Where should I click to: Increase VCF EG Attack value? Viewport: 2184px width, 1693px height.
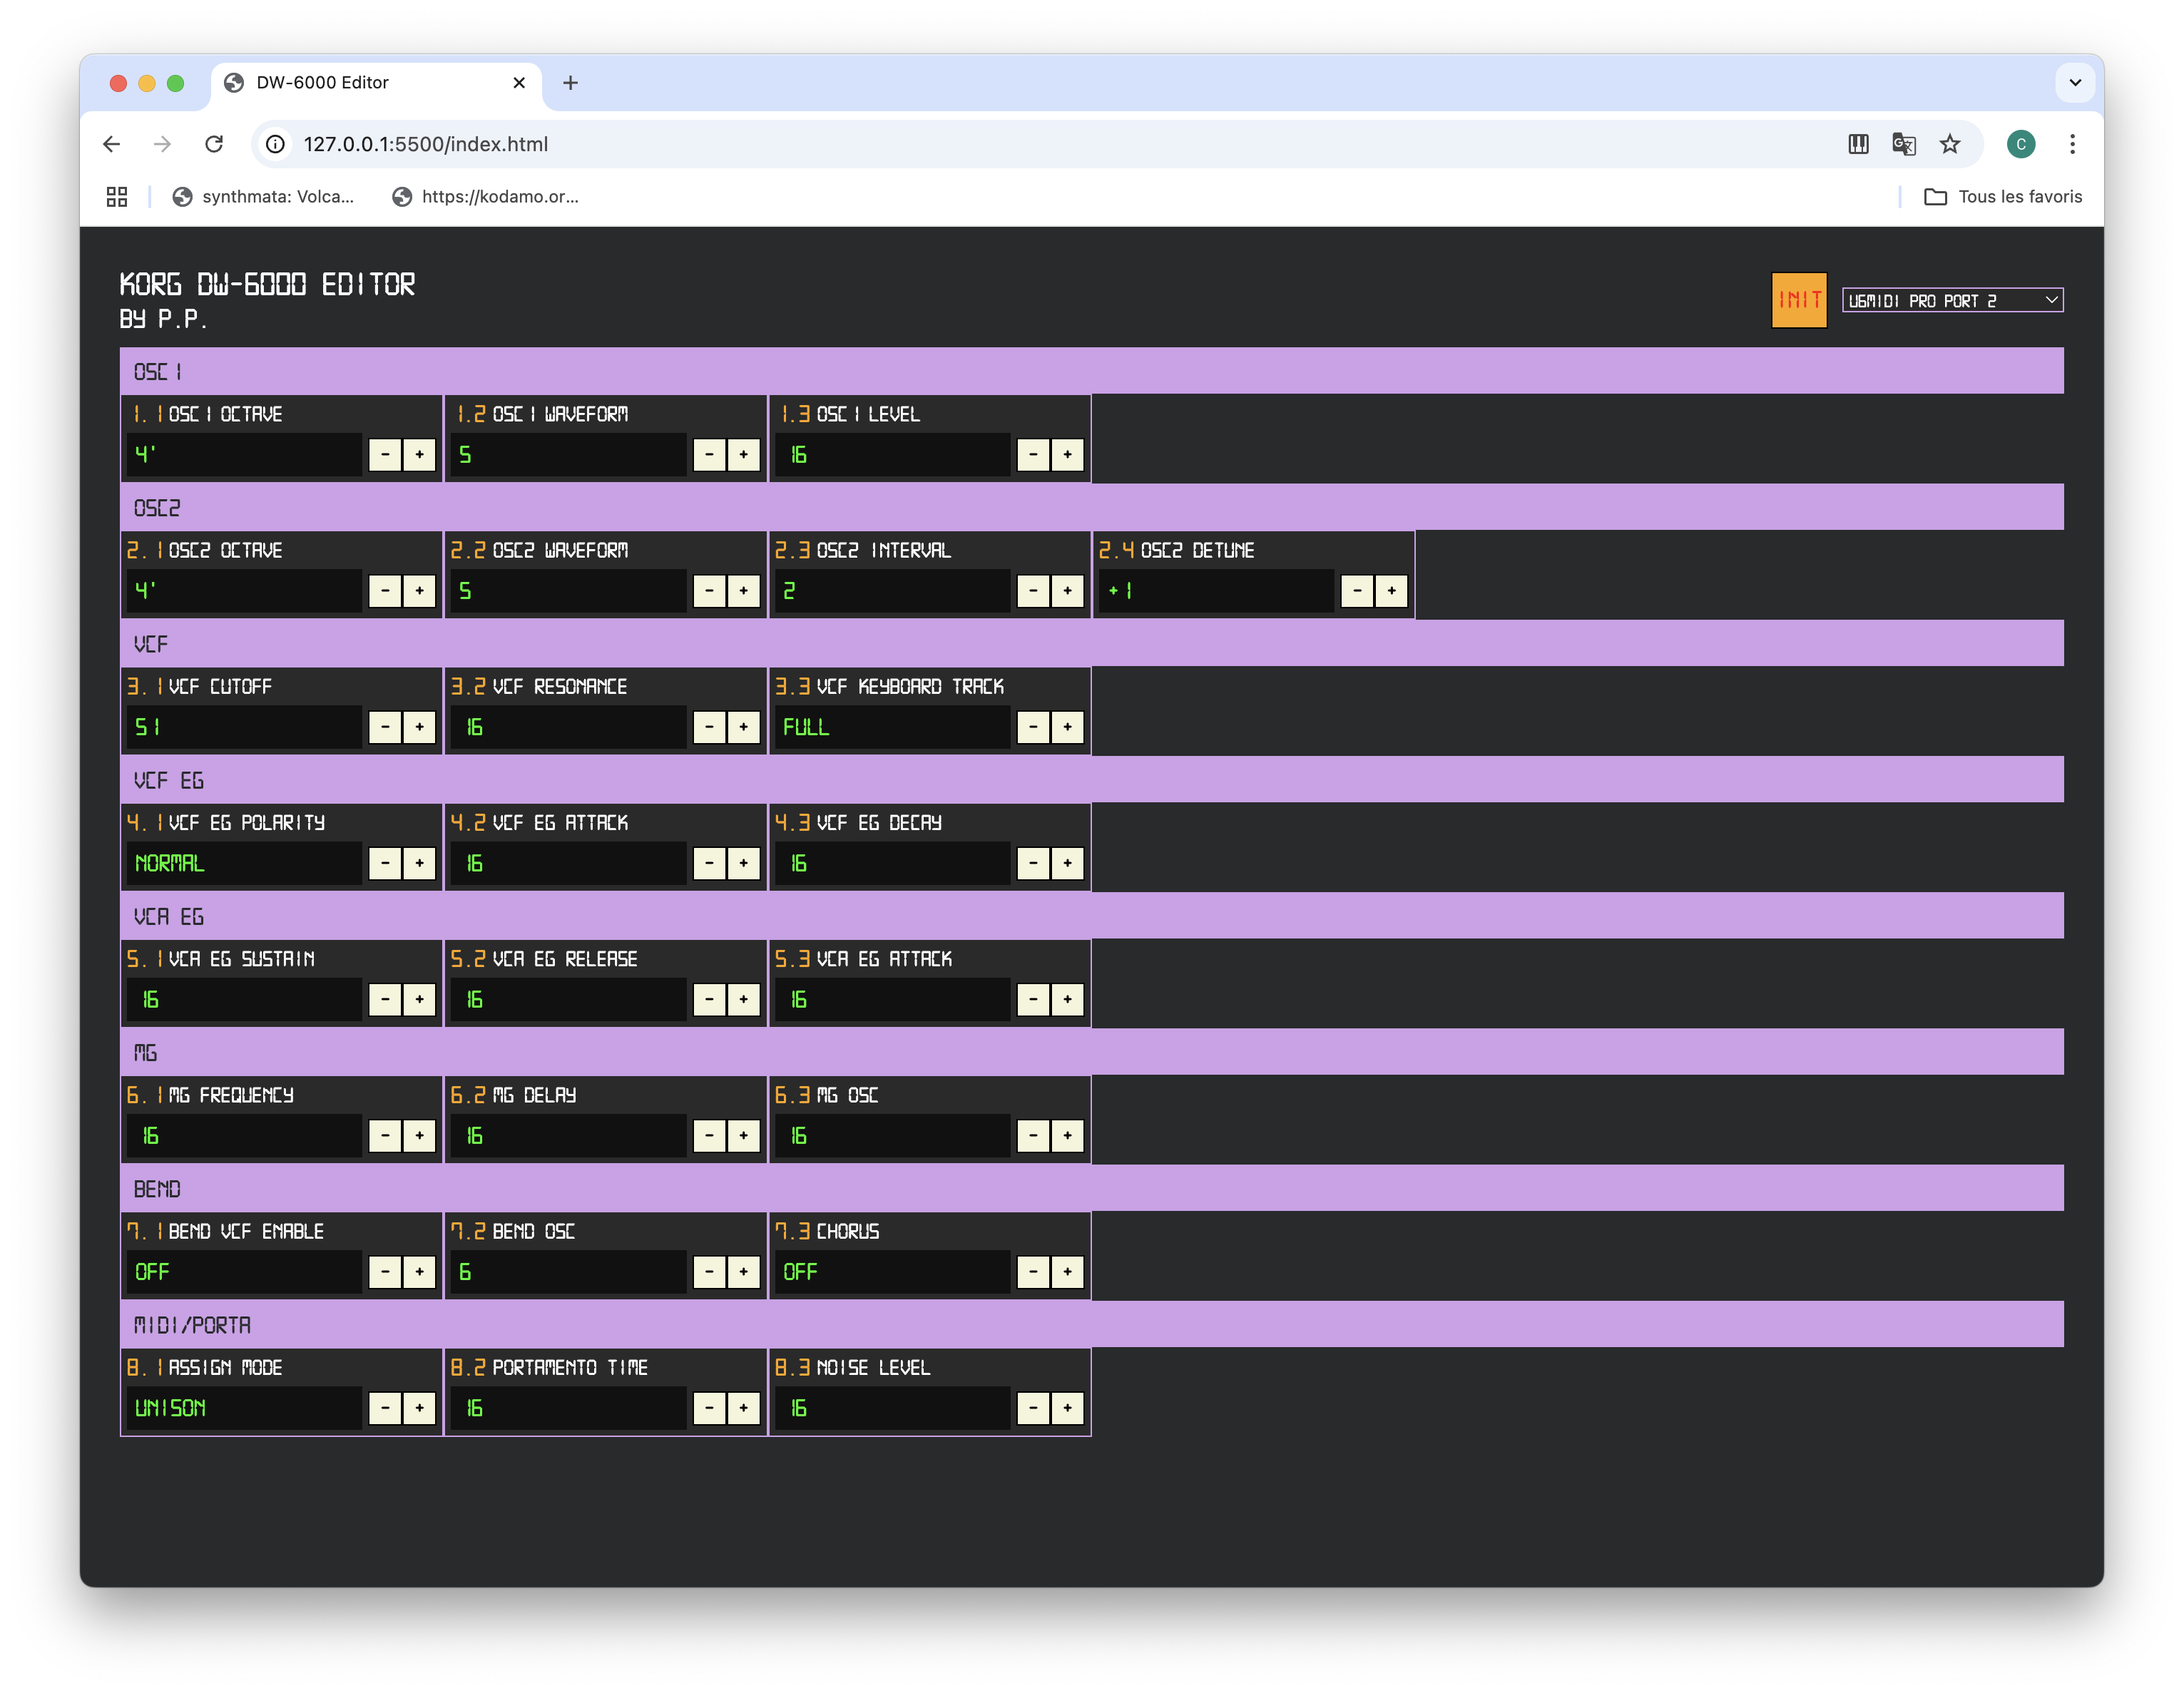pyautogui.click(x=743, y=863)
